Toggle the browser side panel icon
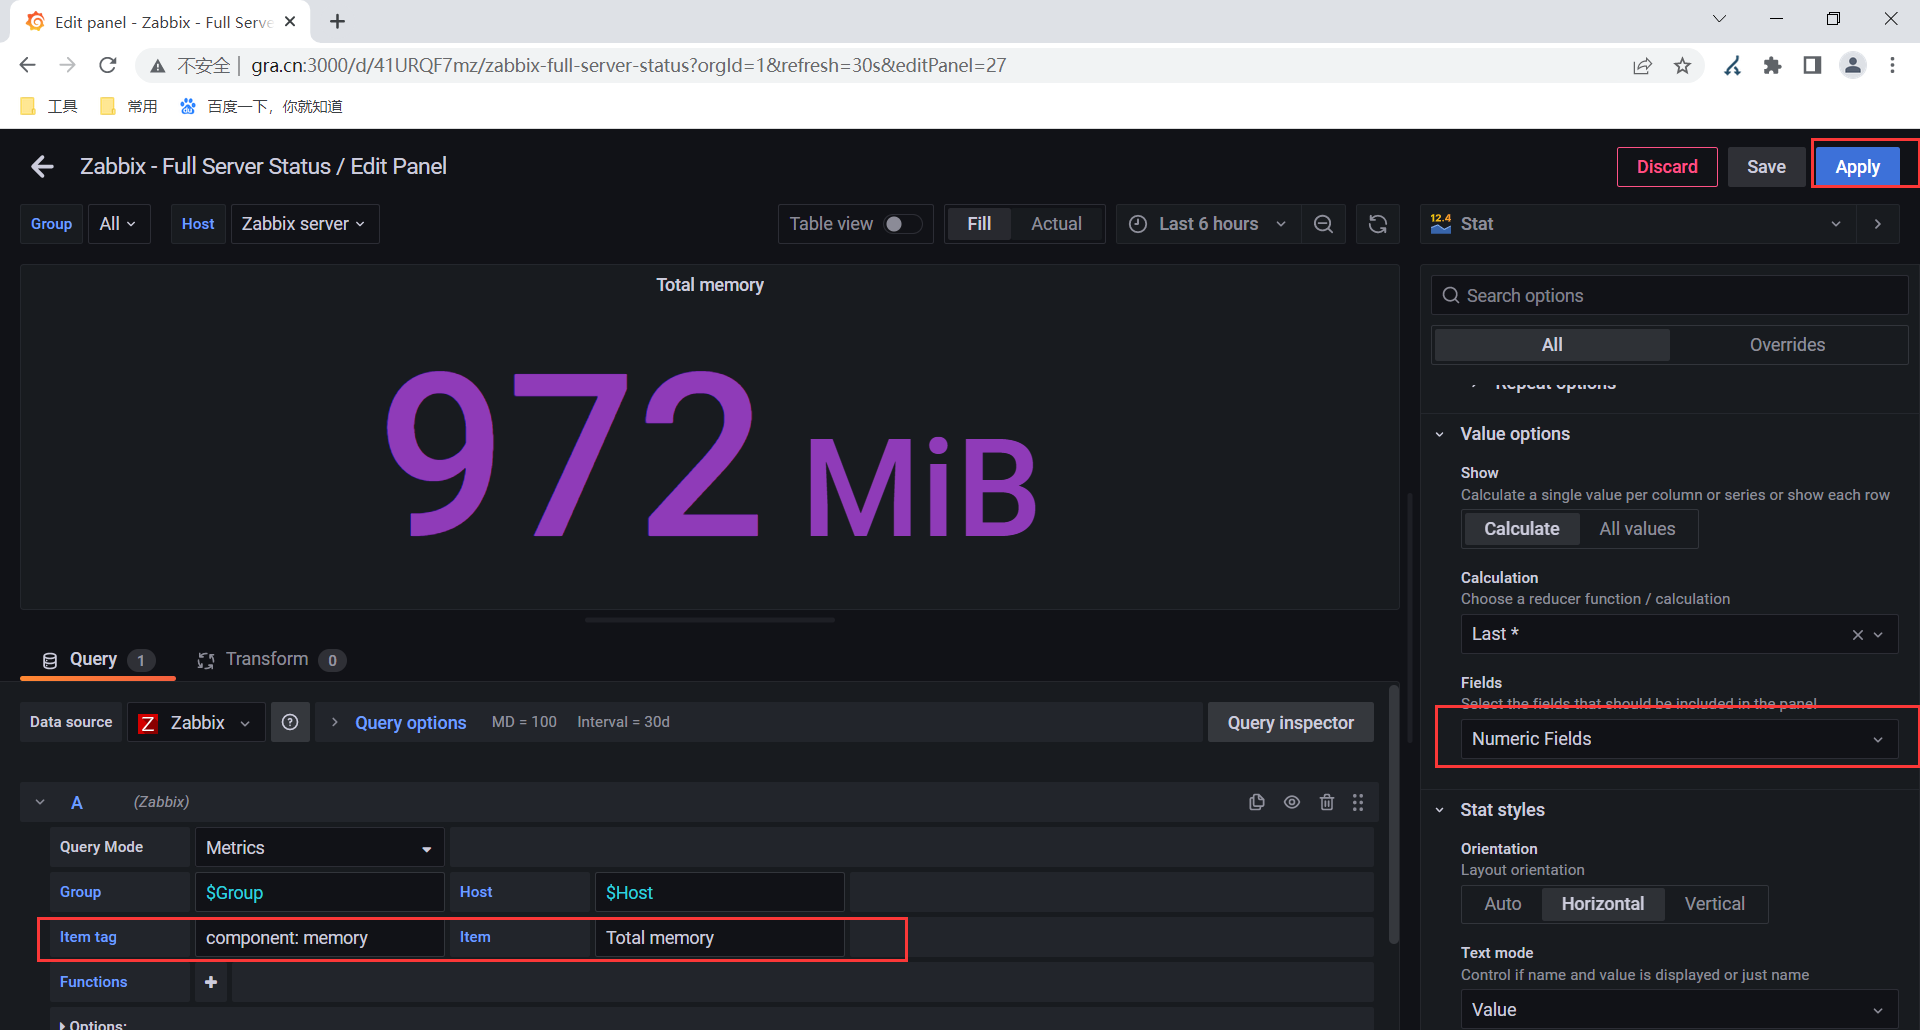Screen dimensions: 1920x1030 pyautogui.click(x=1812, y=66)
